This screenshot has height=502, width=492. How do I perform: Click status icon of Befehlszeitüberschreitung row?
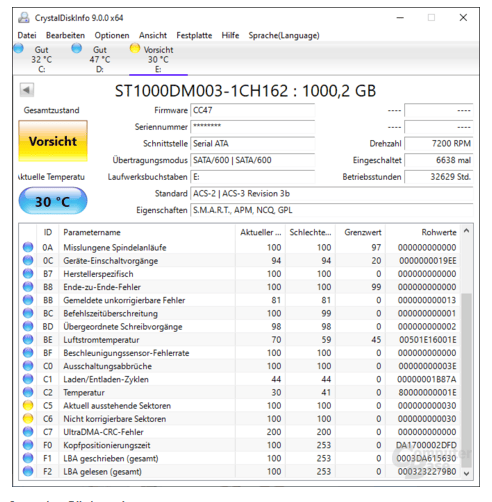[x=28, y=313]
